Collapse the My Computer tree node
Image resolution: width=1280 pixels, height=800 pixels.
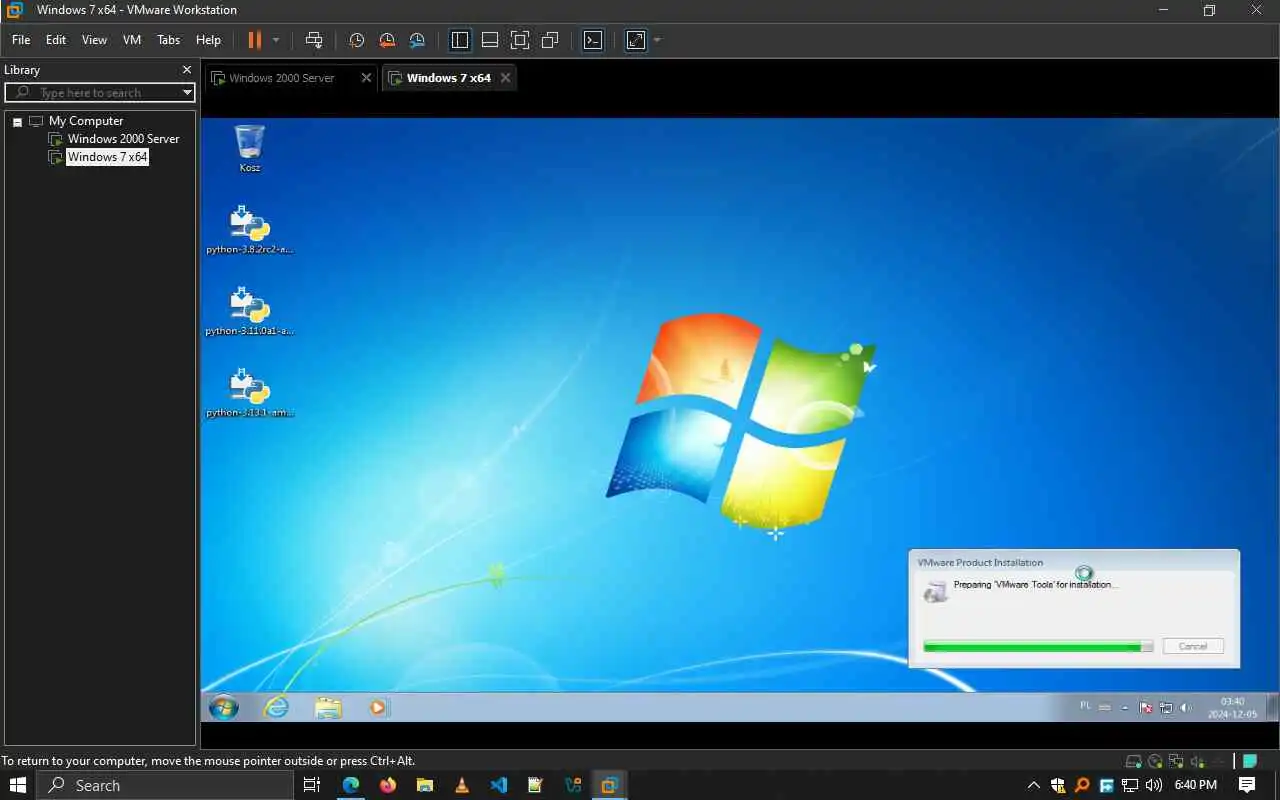pos(17,122)
